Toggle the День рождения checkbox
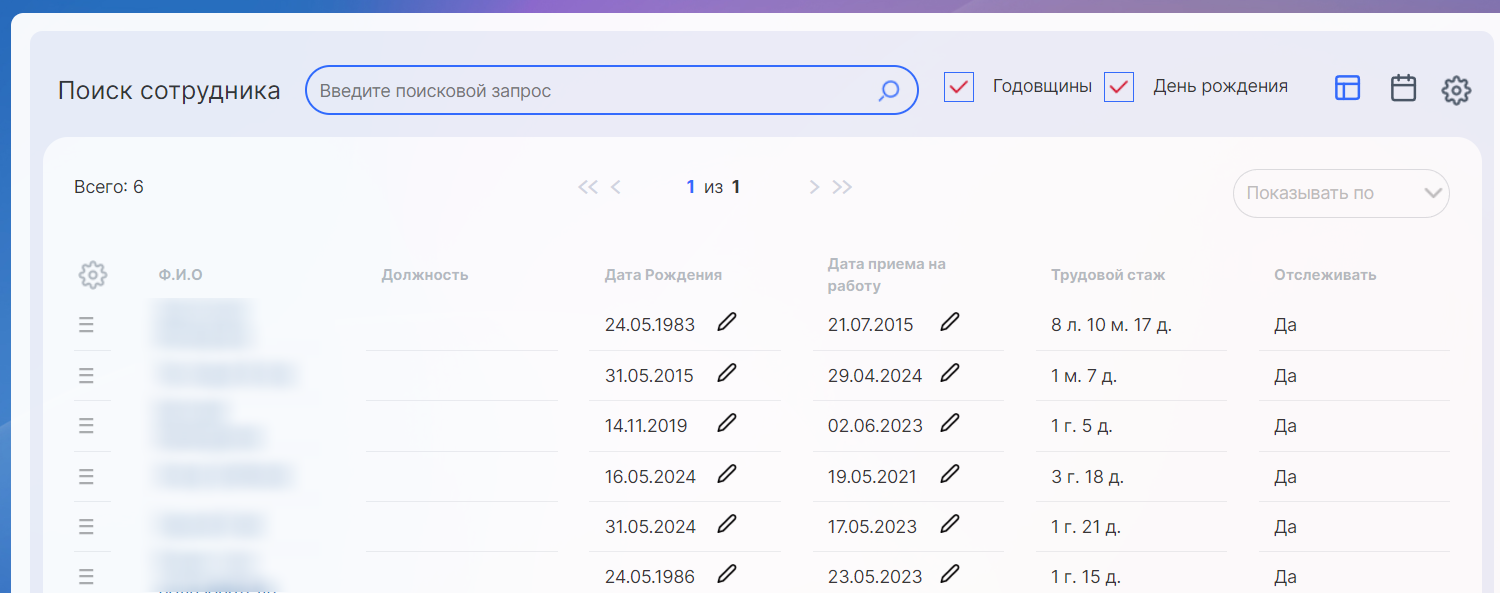Image resolution: width=1500 pixels, height=593 pixels. [x=1119, y=87]
